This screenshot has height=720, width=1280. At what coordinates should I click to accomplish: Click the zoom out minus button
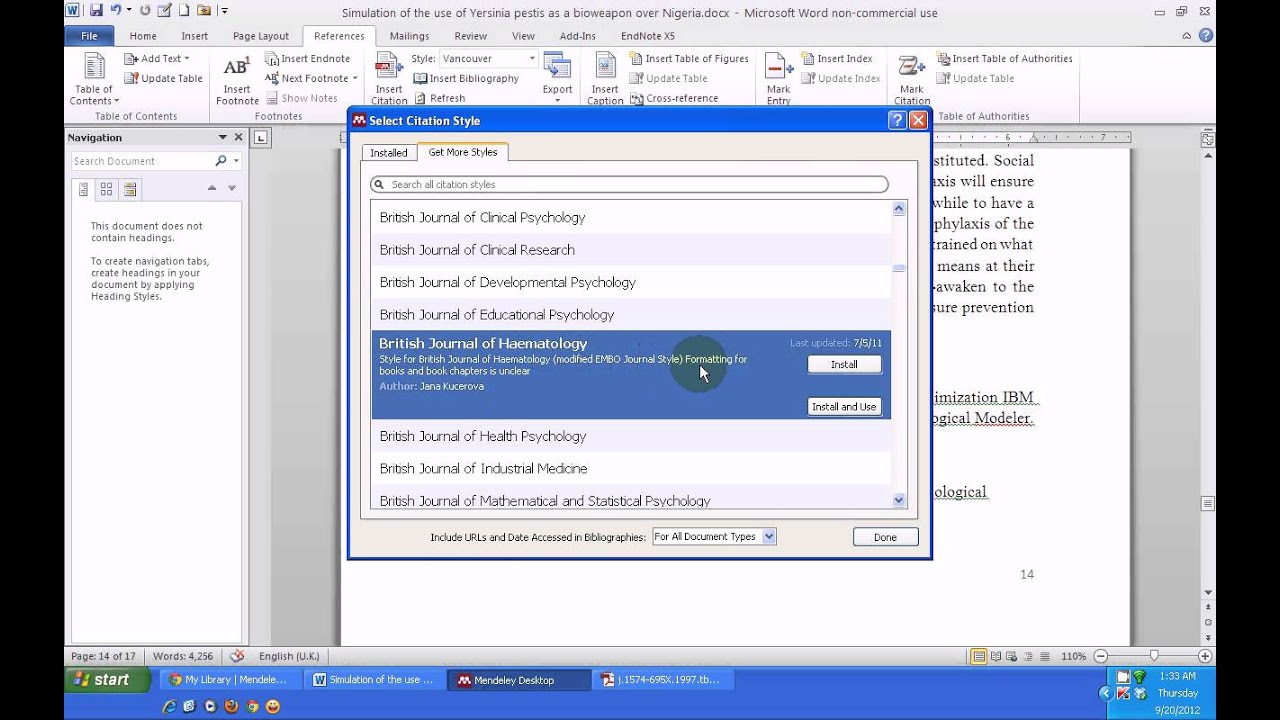(x=1100, y=657)
